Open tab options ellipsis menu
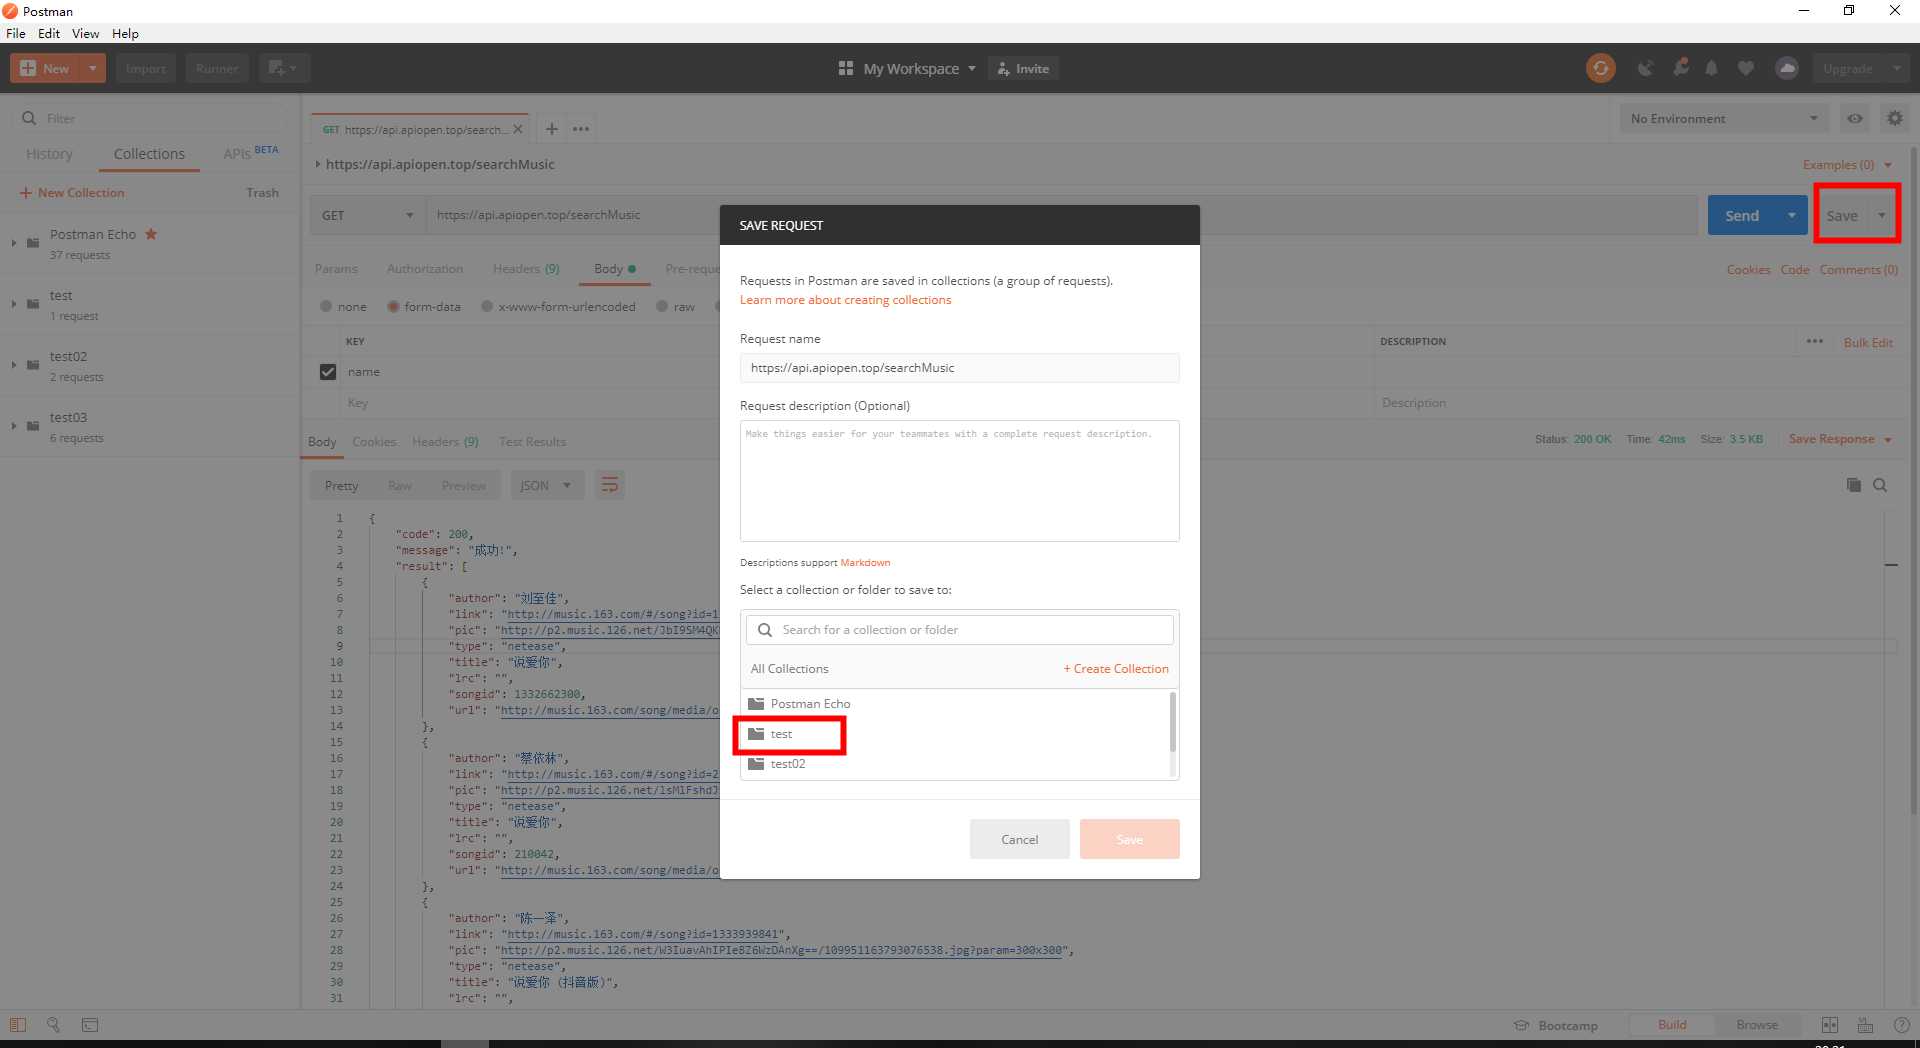 click(x=581, y=129)
